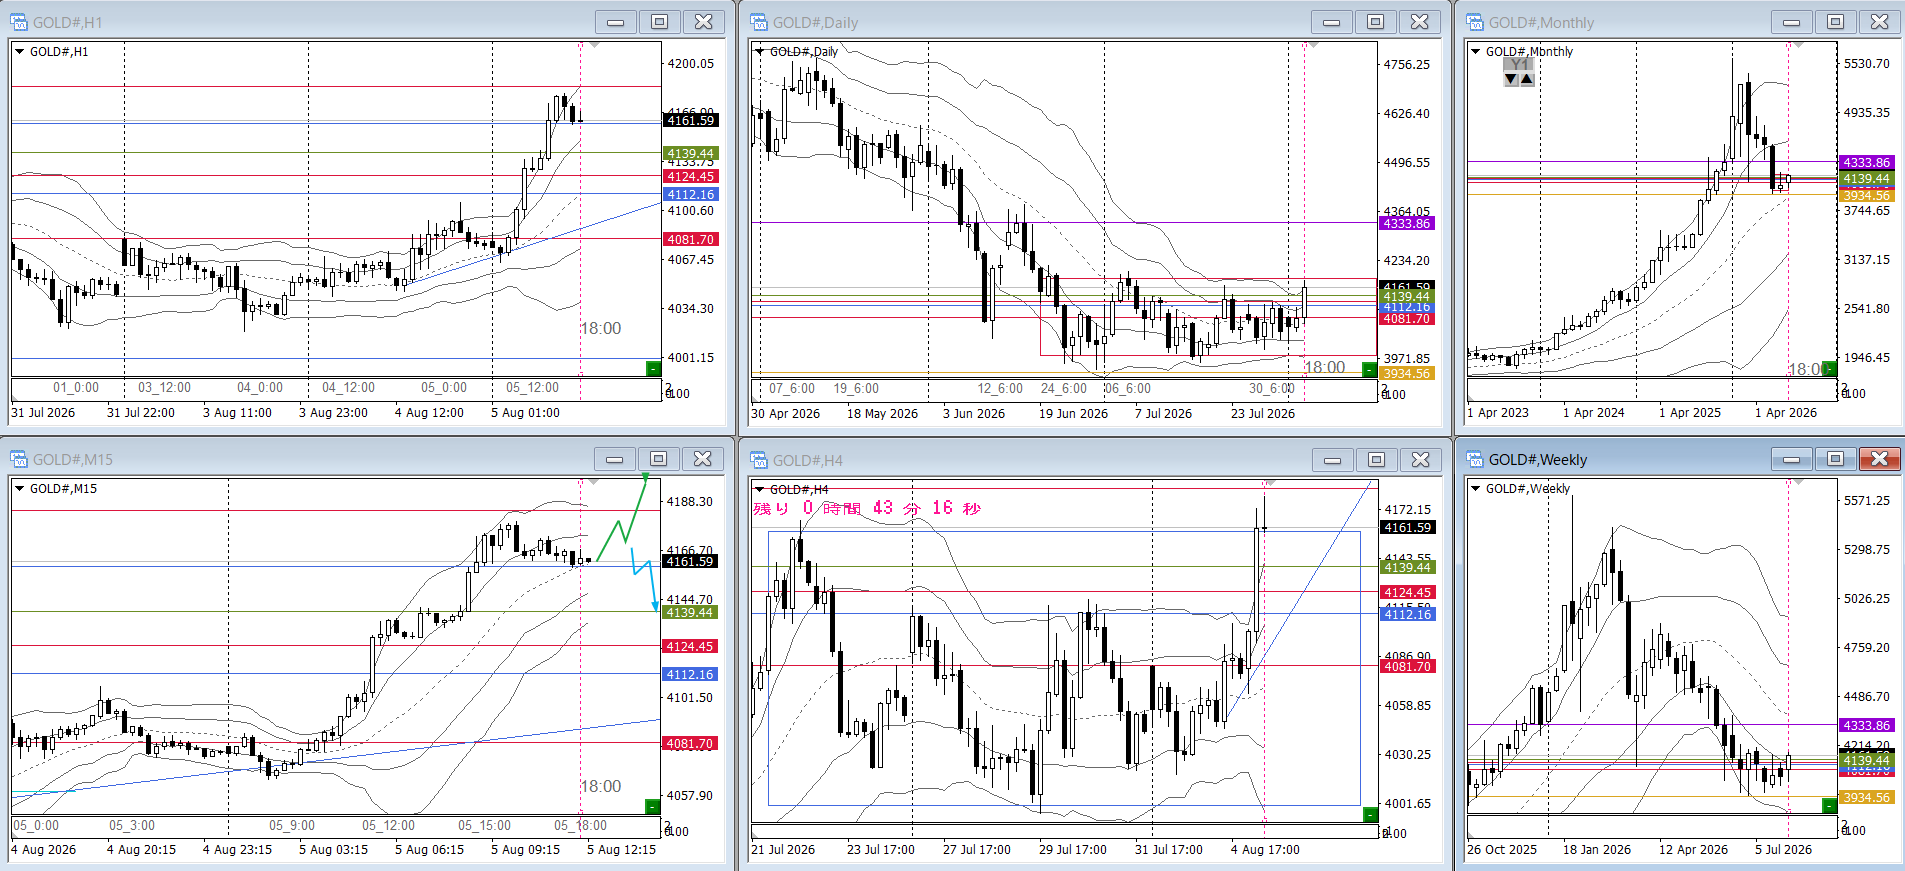This screenshot has height=871, width=1905.
Task: Click the 4112.16 blue price label in H1 chart
Action: 691,195
